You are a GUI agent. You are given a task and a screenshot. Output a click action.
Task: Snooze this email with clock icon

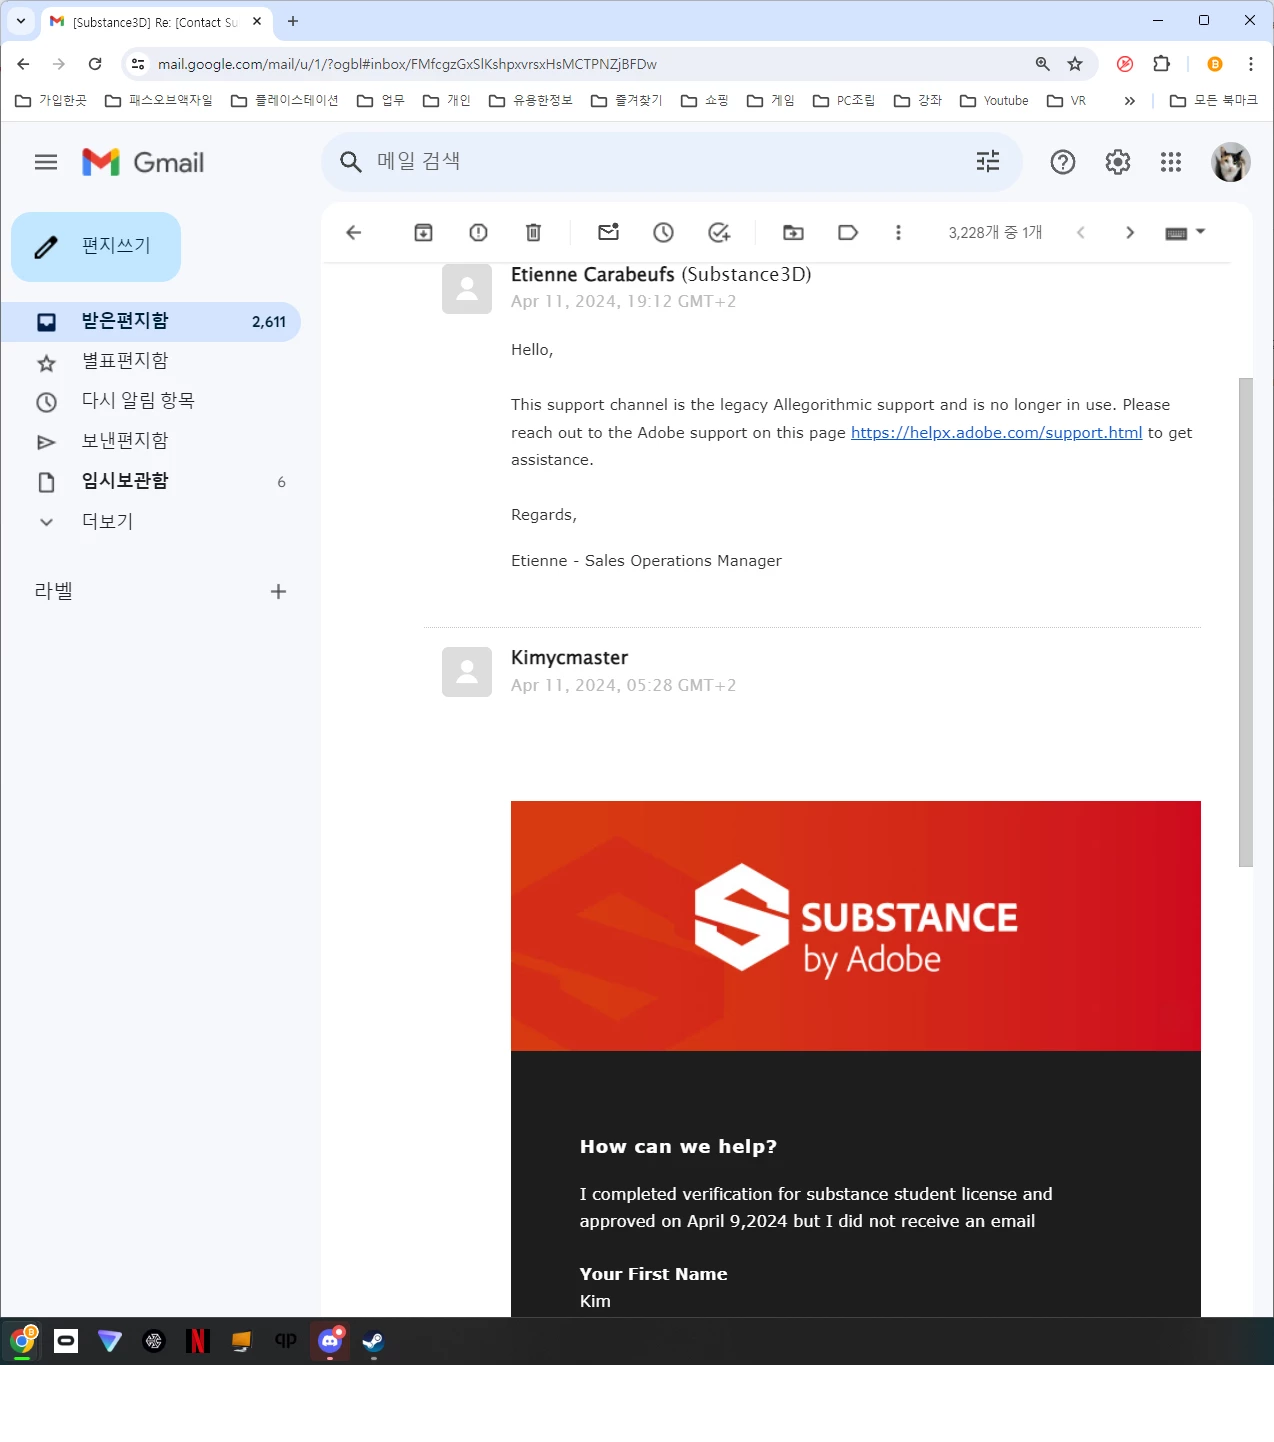point(663,233)
